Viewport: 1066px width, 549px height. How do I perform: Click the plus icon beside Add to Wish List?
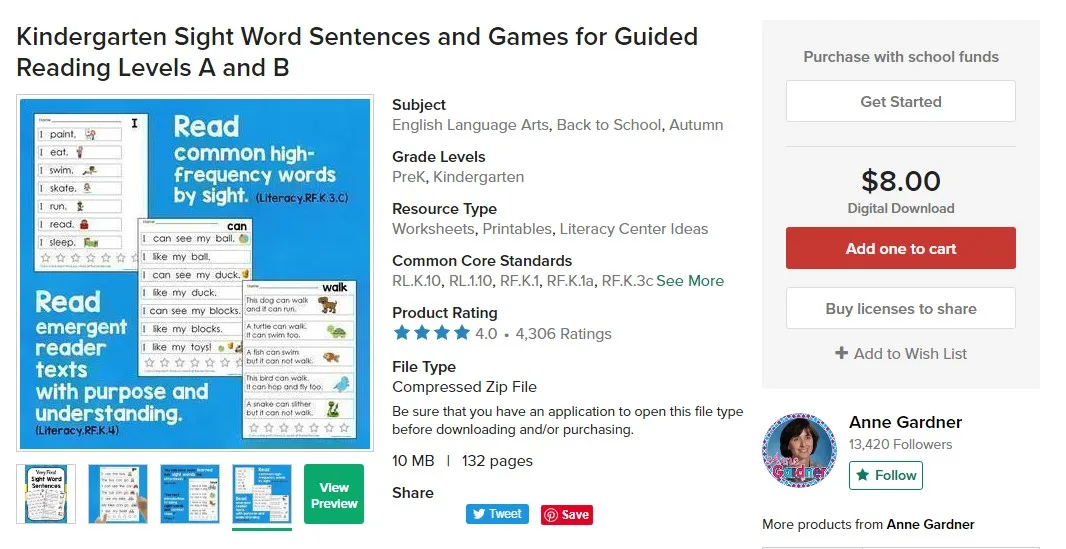pos(841,353)
